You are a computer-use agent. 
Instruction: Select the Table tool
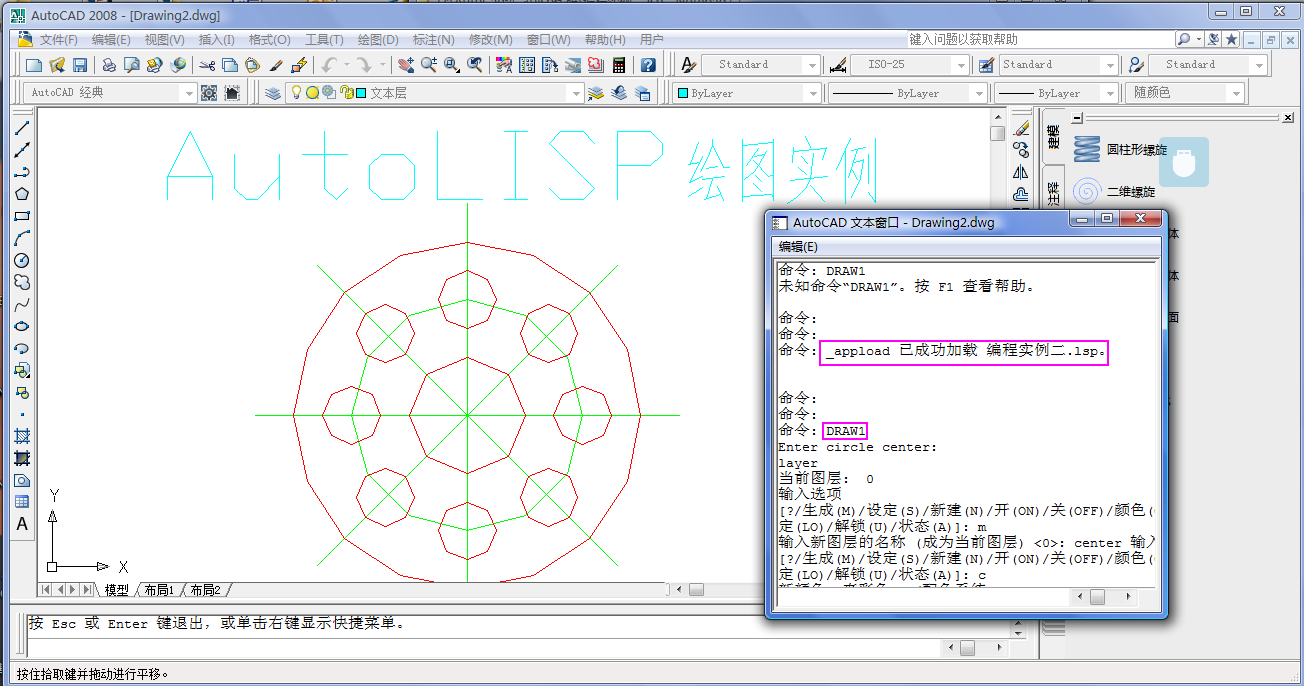click(x=22, y=502)
